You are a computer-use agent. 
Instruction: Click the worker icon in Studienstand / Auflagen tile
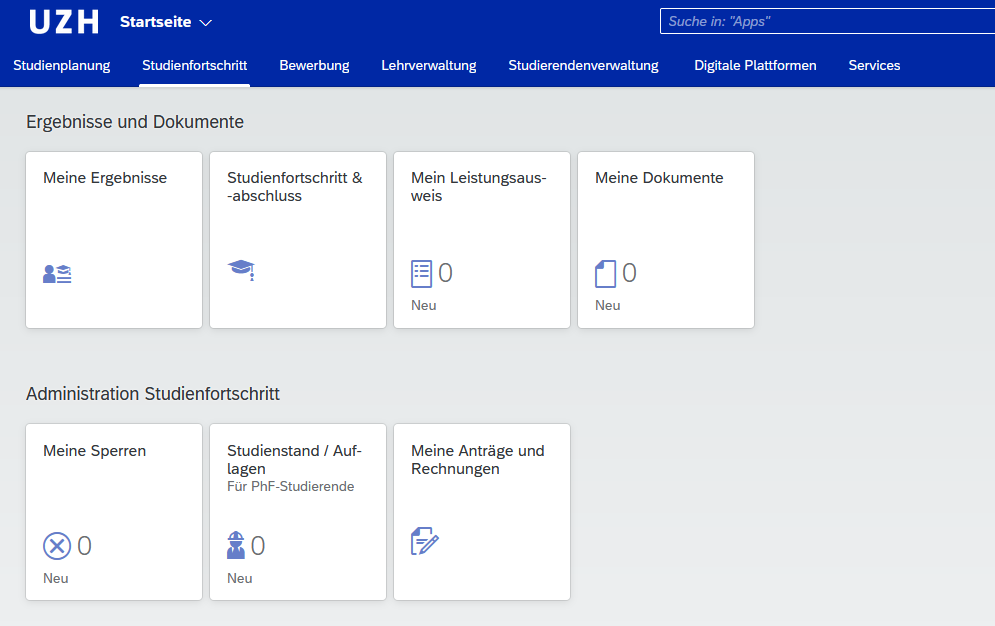click(x=236, y=545)
